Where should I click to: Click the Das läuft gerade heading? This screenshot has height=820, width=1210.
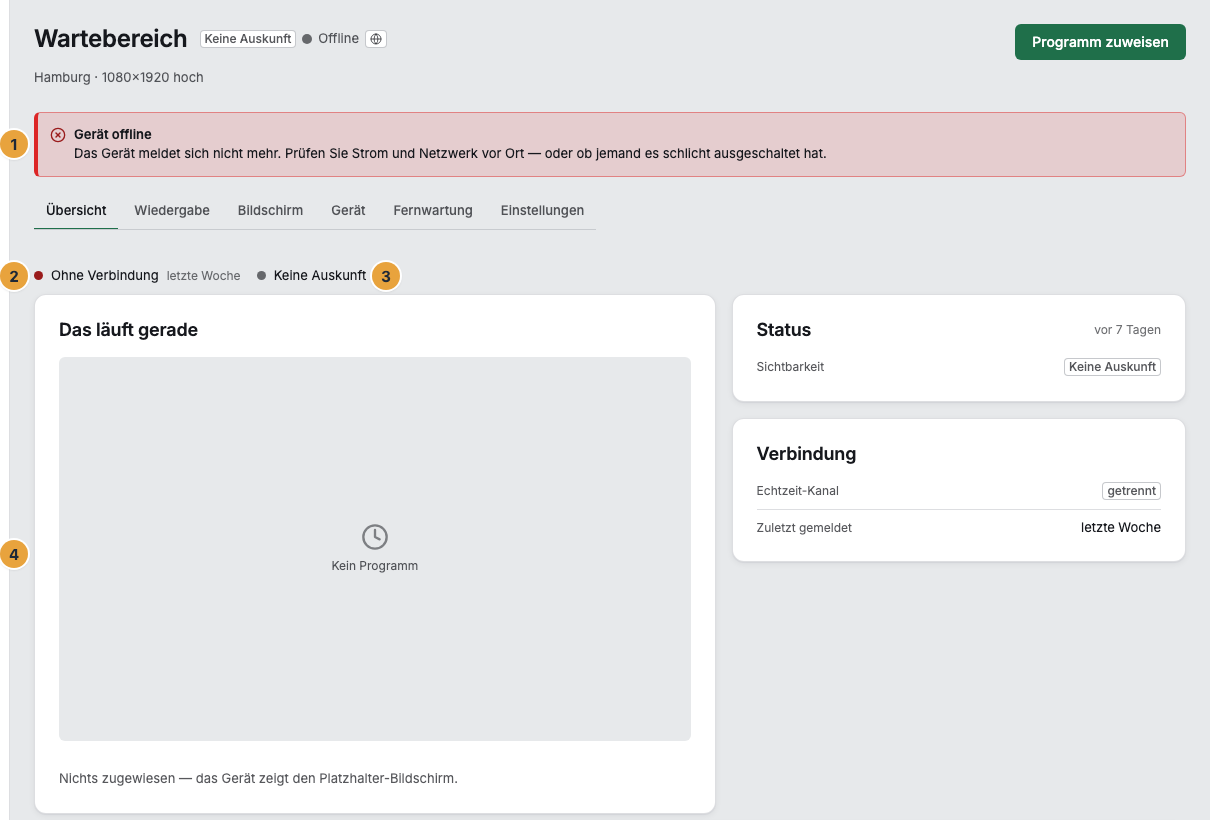point(128,330)
